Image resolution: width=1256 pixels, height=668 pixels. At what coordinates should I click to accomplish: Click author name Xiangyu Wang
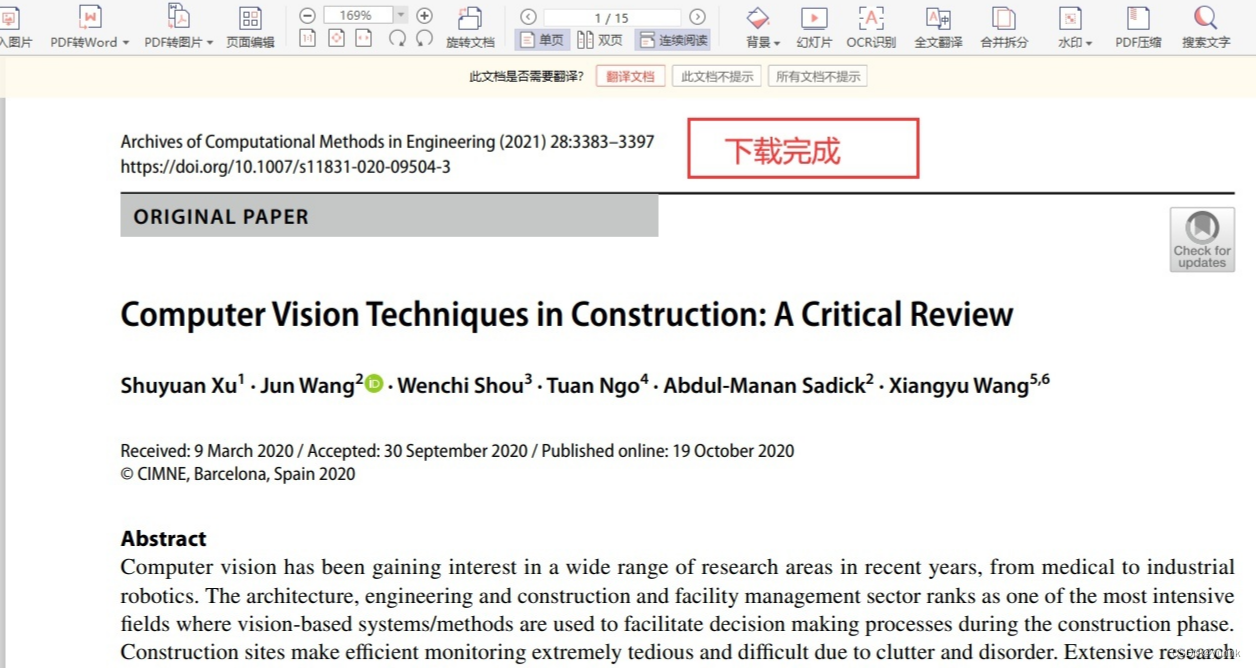958,386
